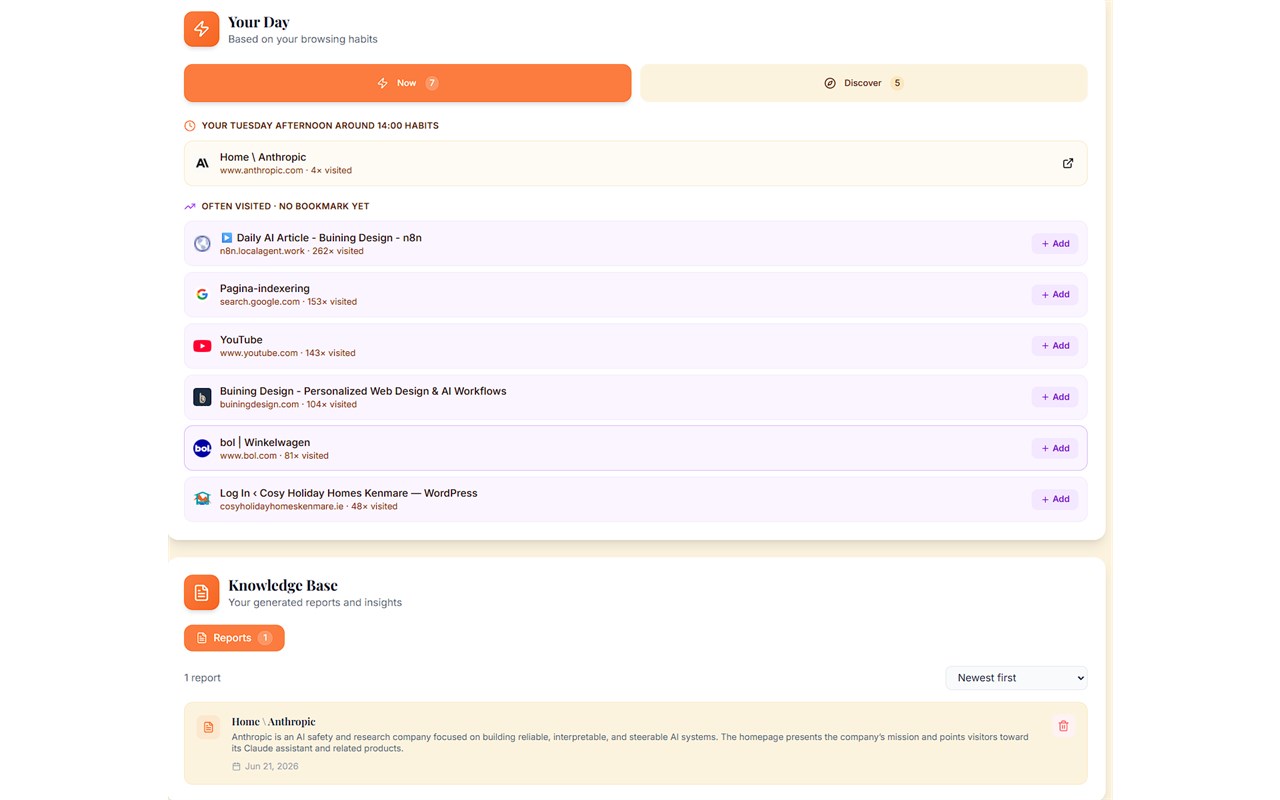The height and width of the screenshot is (800, 1280).
Task: Click the Anthropic report summary paragraph
Action: coord(630,743)
